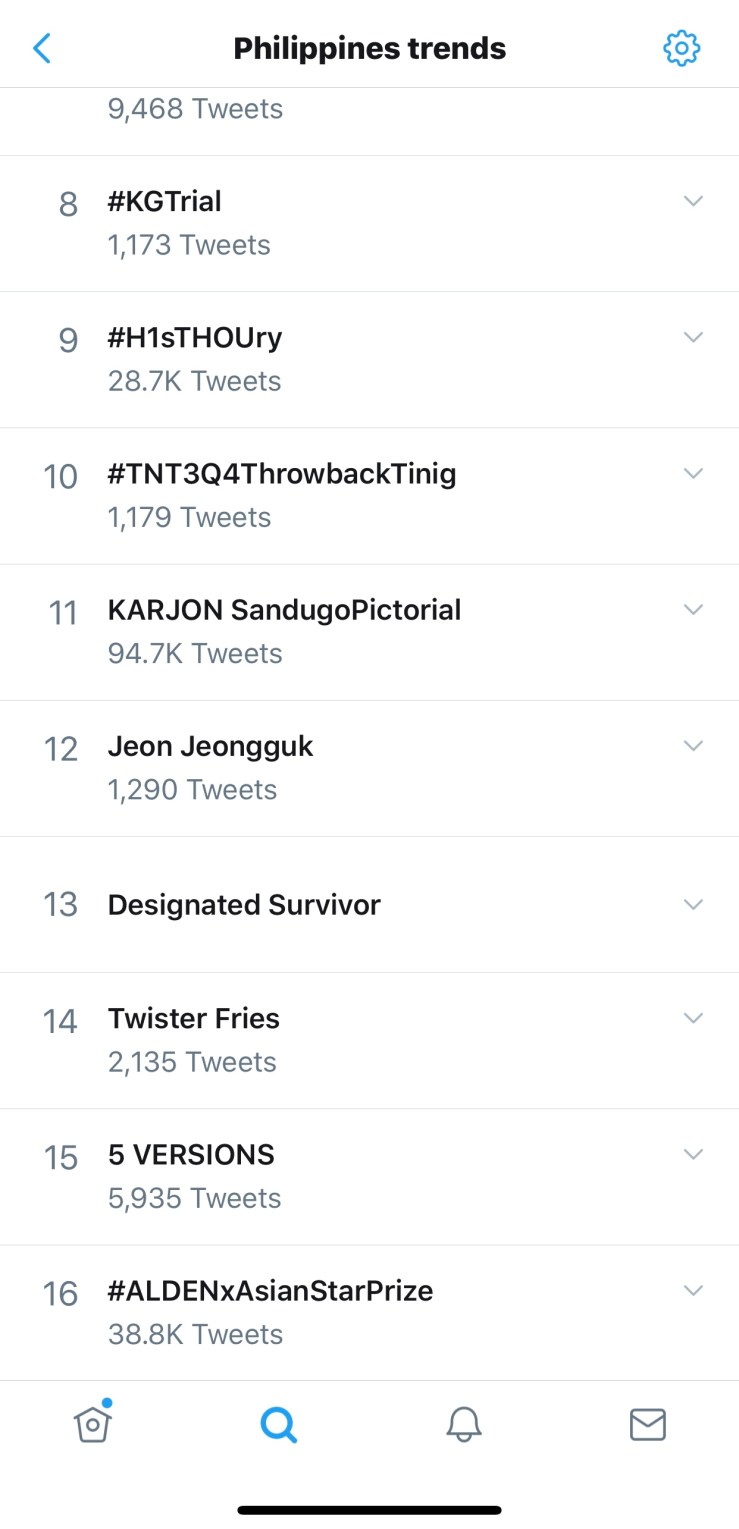Tap chevron beside Twister Fries trend
739x1529 pixels.
click(693, 1018)
